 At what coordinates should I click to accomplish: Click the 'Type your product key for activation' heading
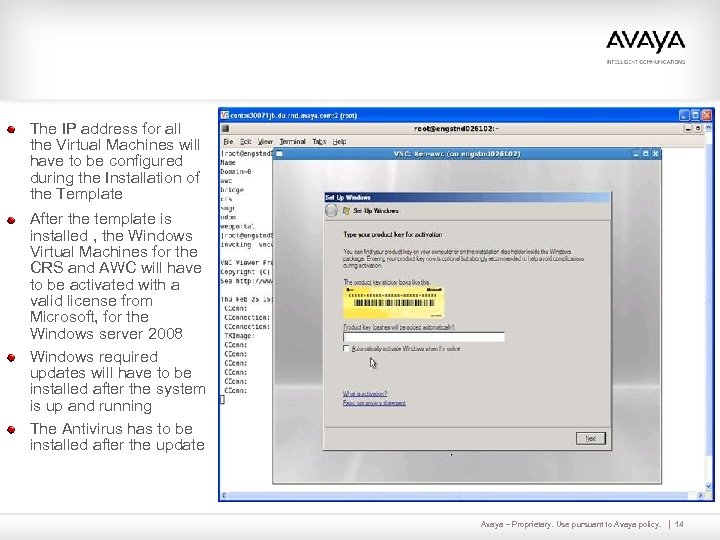pos(393,235)
